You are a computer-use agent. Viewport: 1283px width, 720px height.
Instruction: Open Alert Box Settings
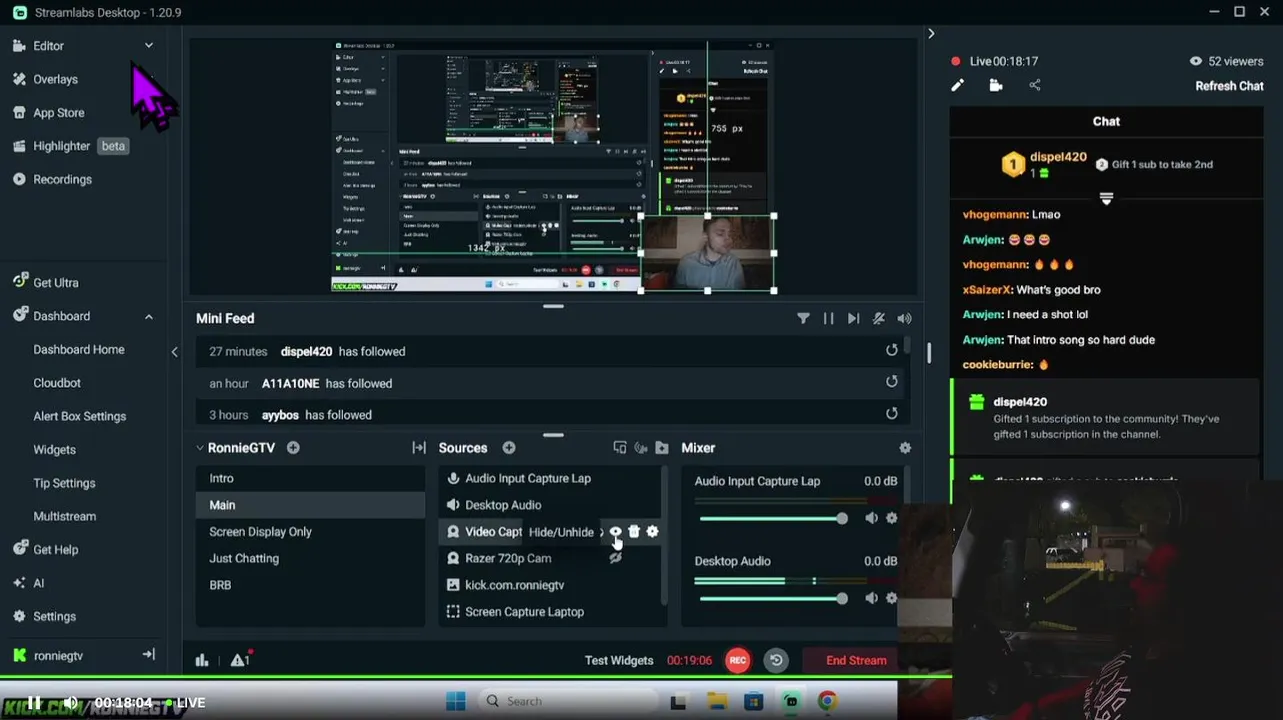coord(80,416)
